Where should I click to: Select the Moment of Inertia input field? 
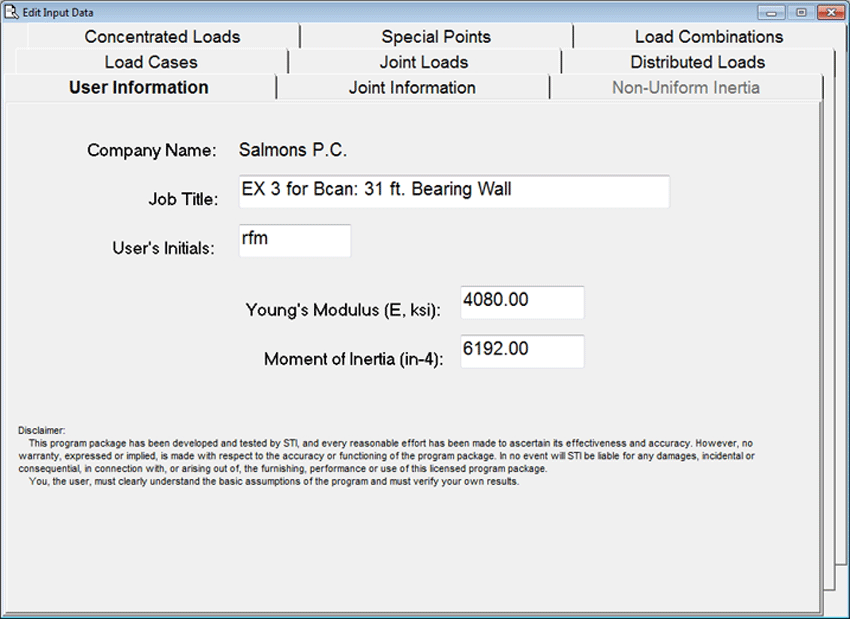[x=521, y=351]
